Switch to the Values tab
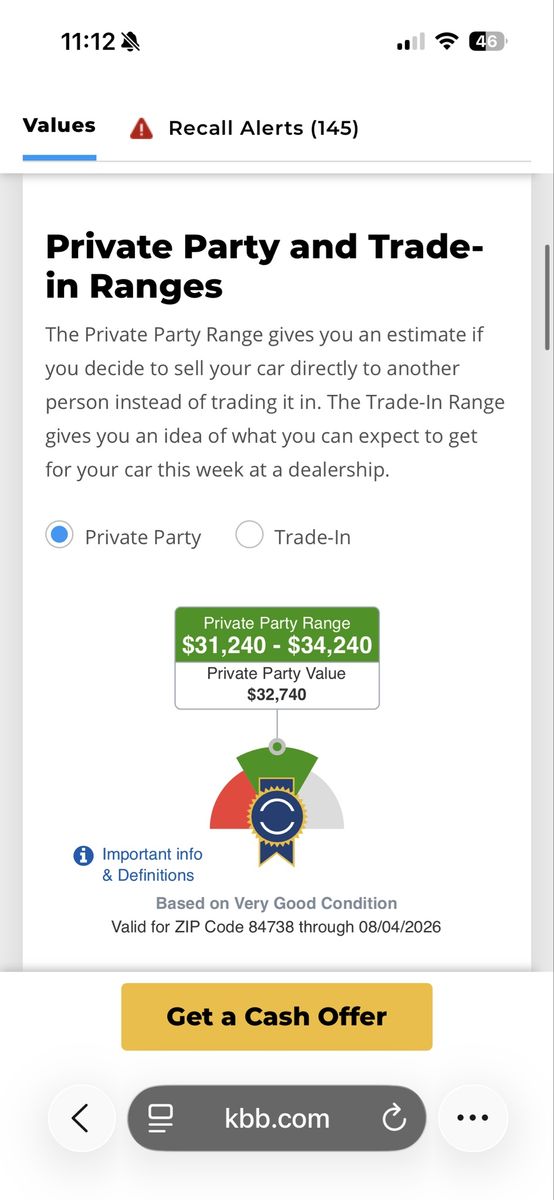The width and height of the screenshot is (554, 1200). click(x=59, y=126)
